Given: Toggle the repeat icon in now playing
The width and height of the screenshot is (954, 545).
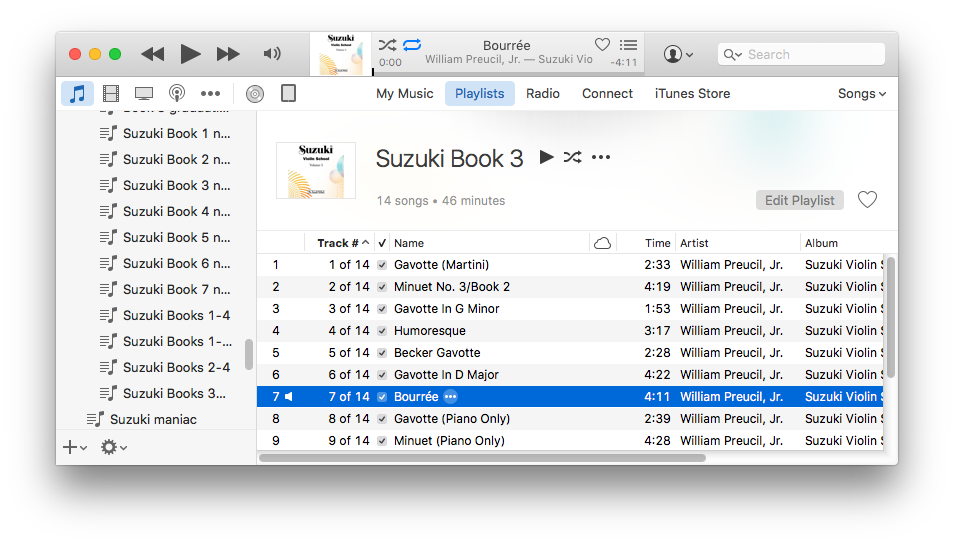Looking at the screenshot, I should pyautogui.click(x=412, y=44).
